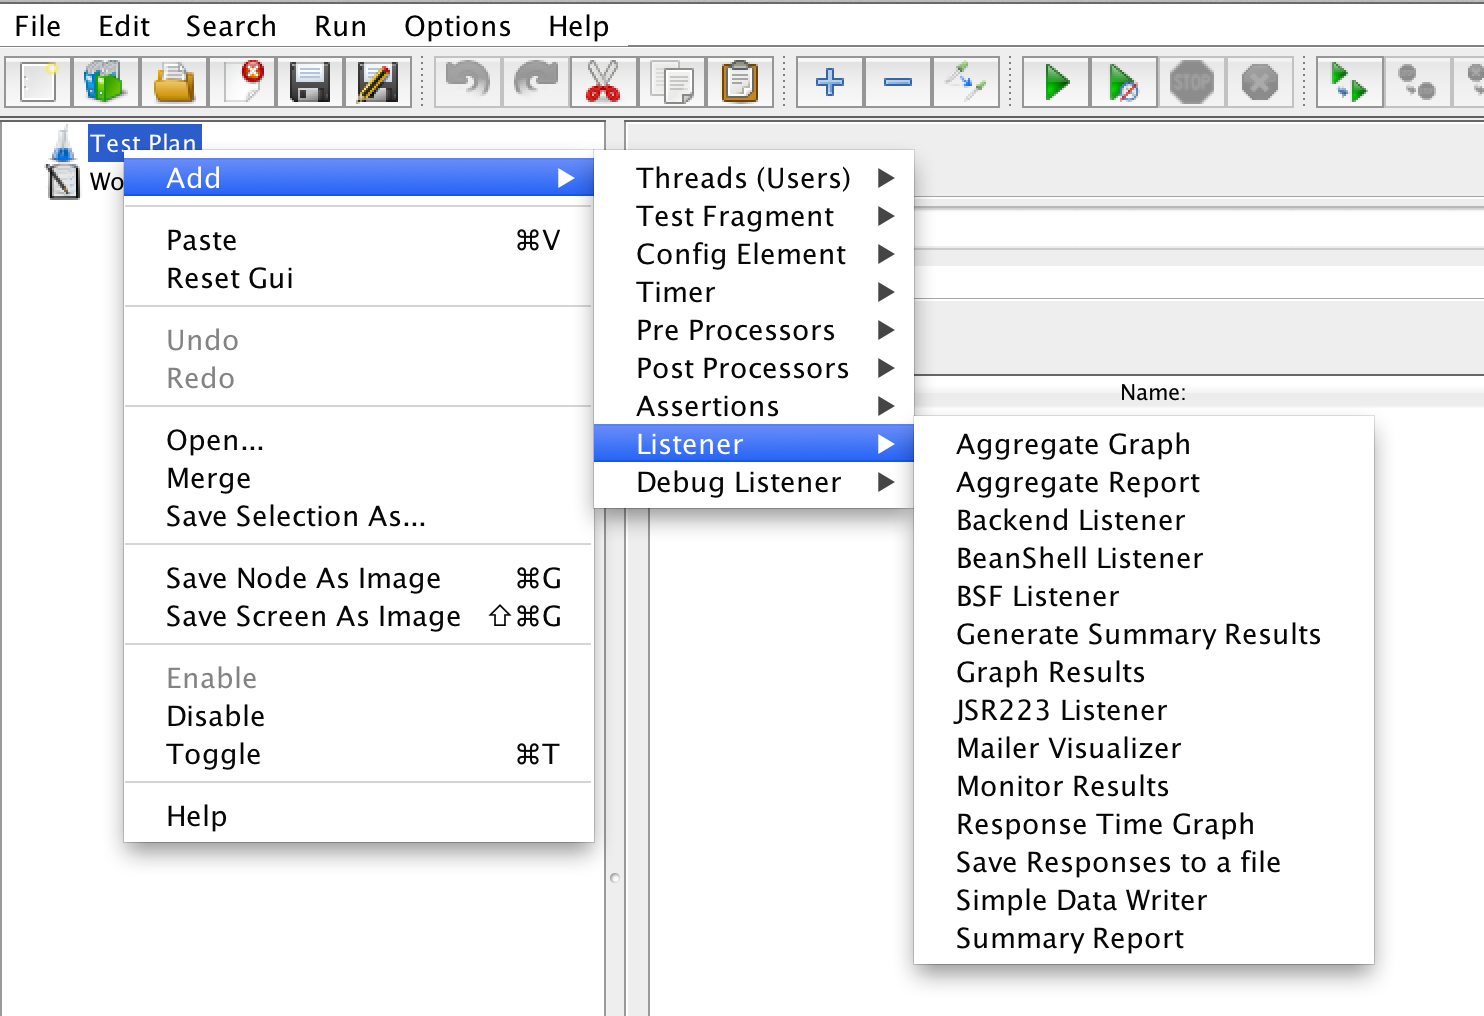Click the Templates open-book toolbar icon

coord(105,82)
